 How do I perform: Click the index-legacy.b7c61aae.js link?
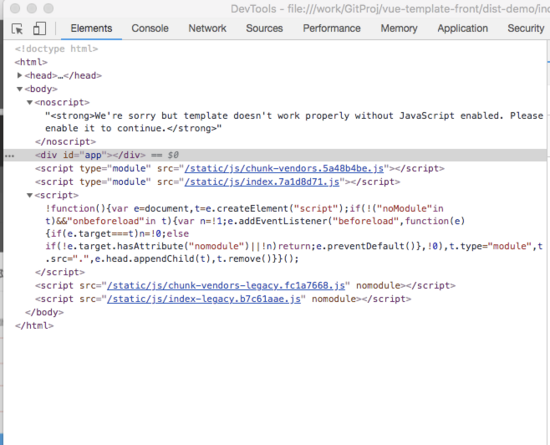(x=204, y=299)
